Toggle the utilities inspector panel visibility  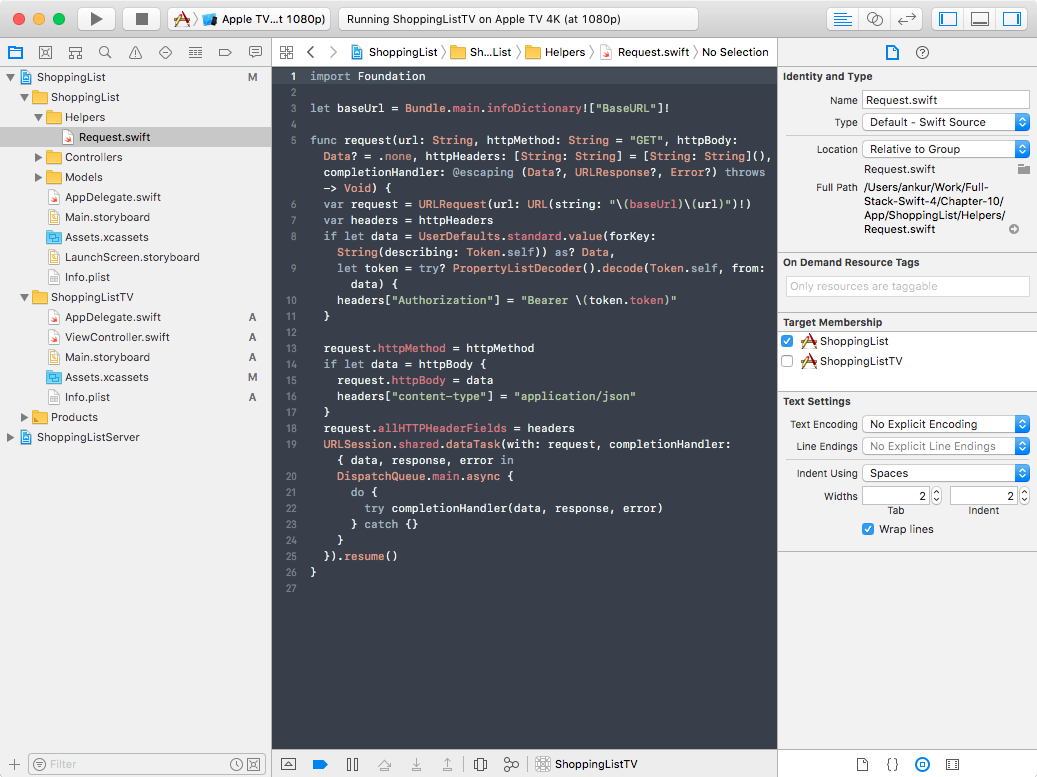(1012, 19)
